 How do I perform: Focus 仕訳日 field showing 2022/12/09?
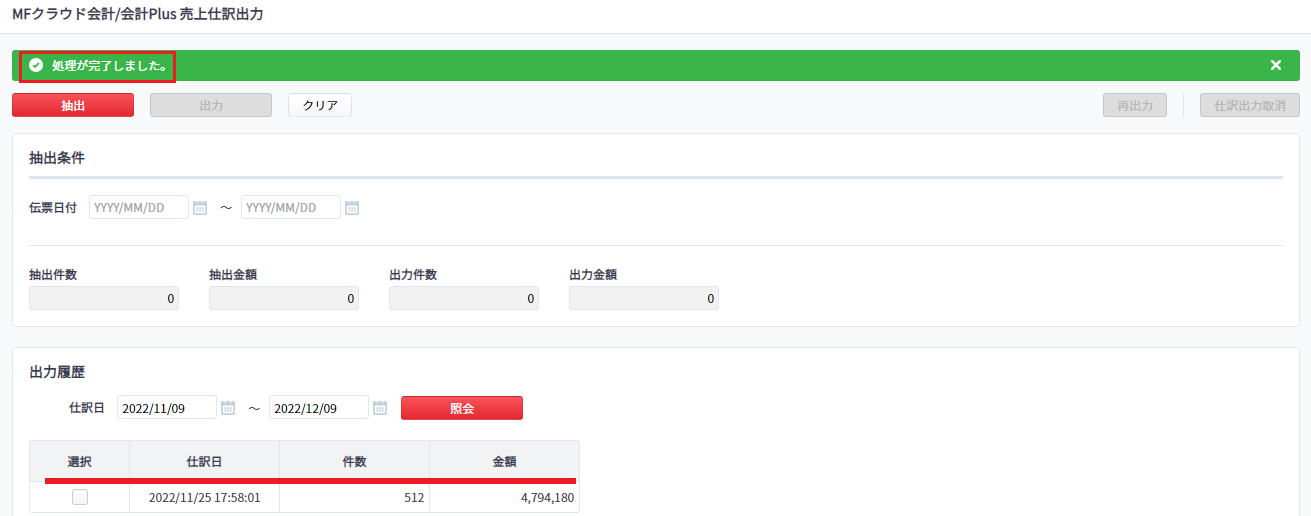[319, 407]
